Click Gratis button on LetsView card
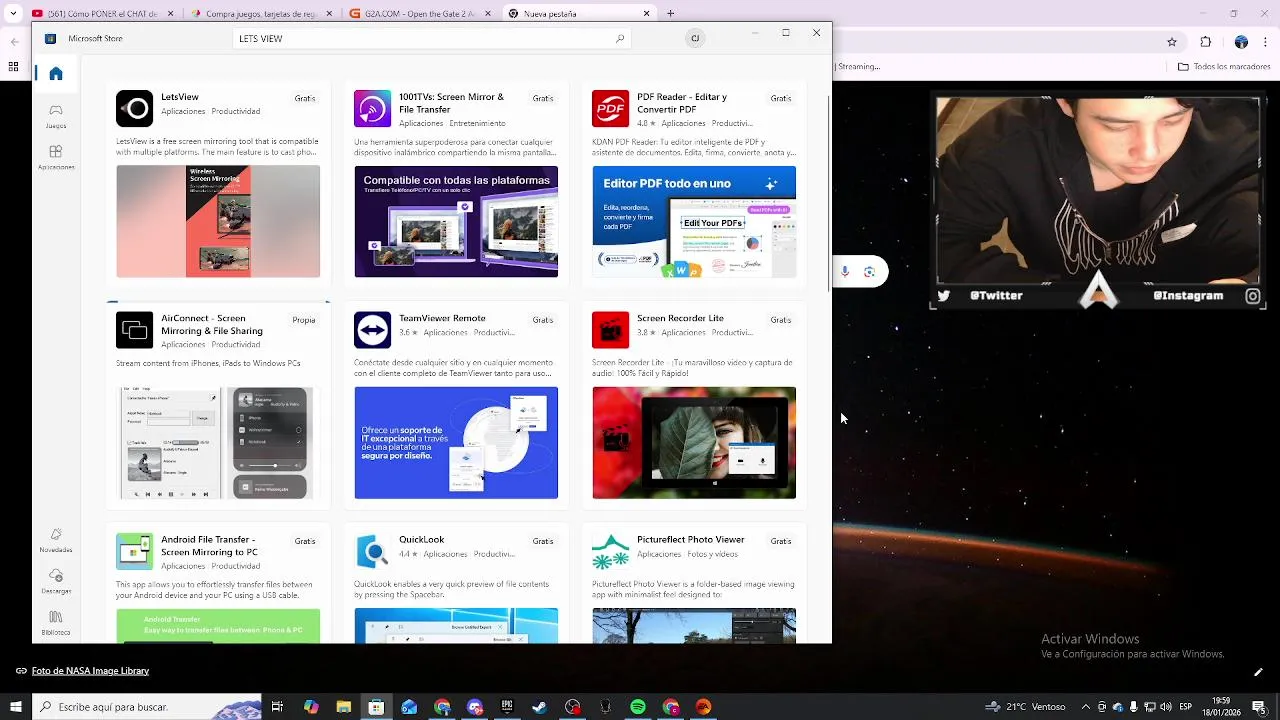The height and width of the screenshot is (720, 1280). pos(305,98)
